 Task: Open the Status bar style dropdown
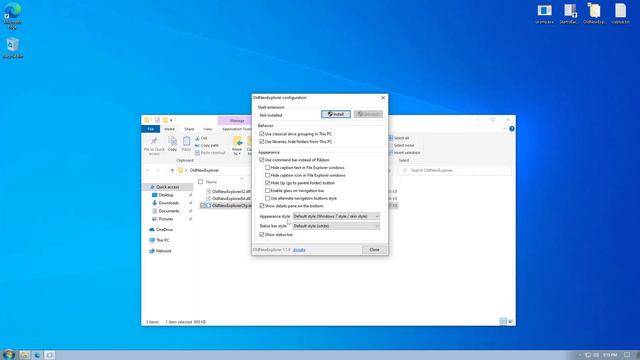pos(336,226)
